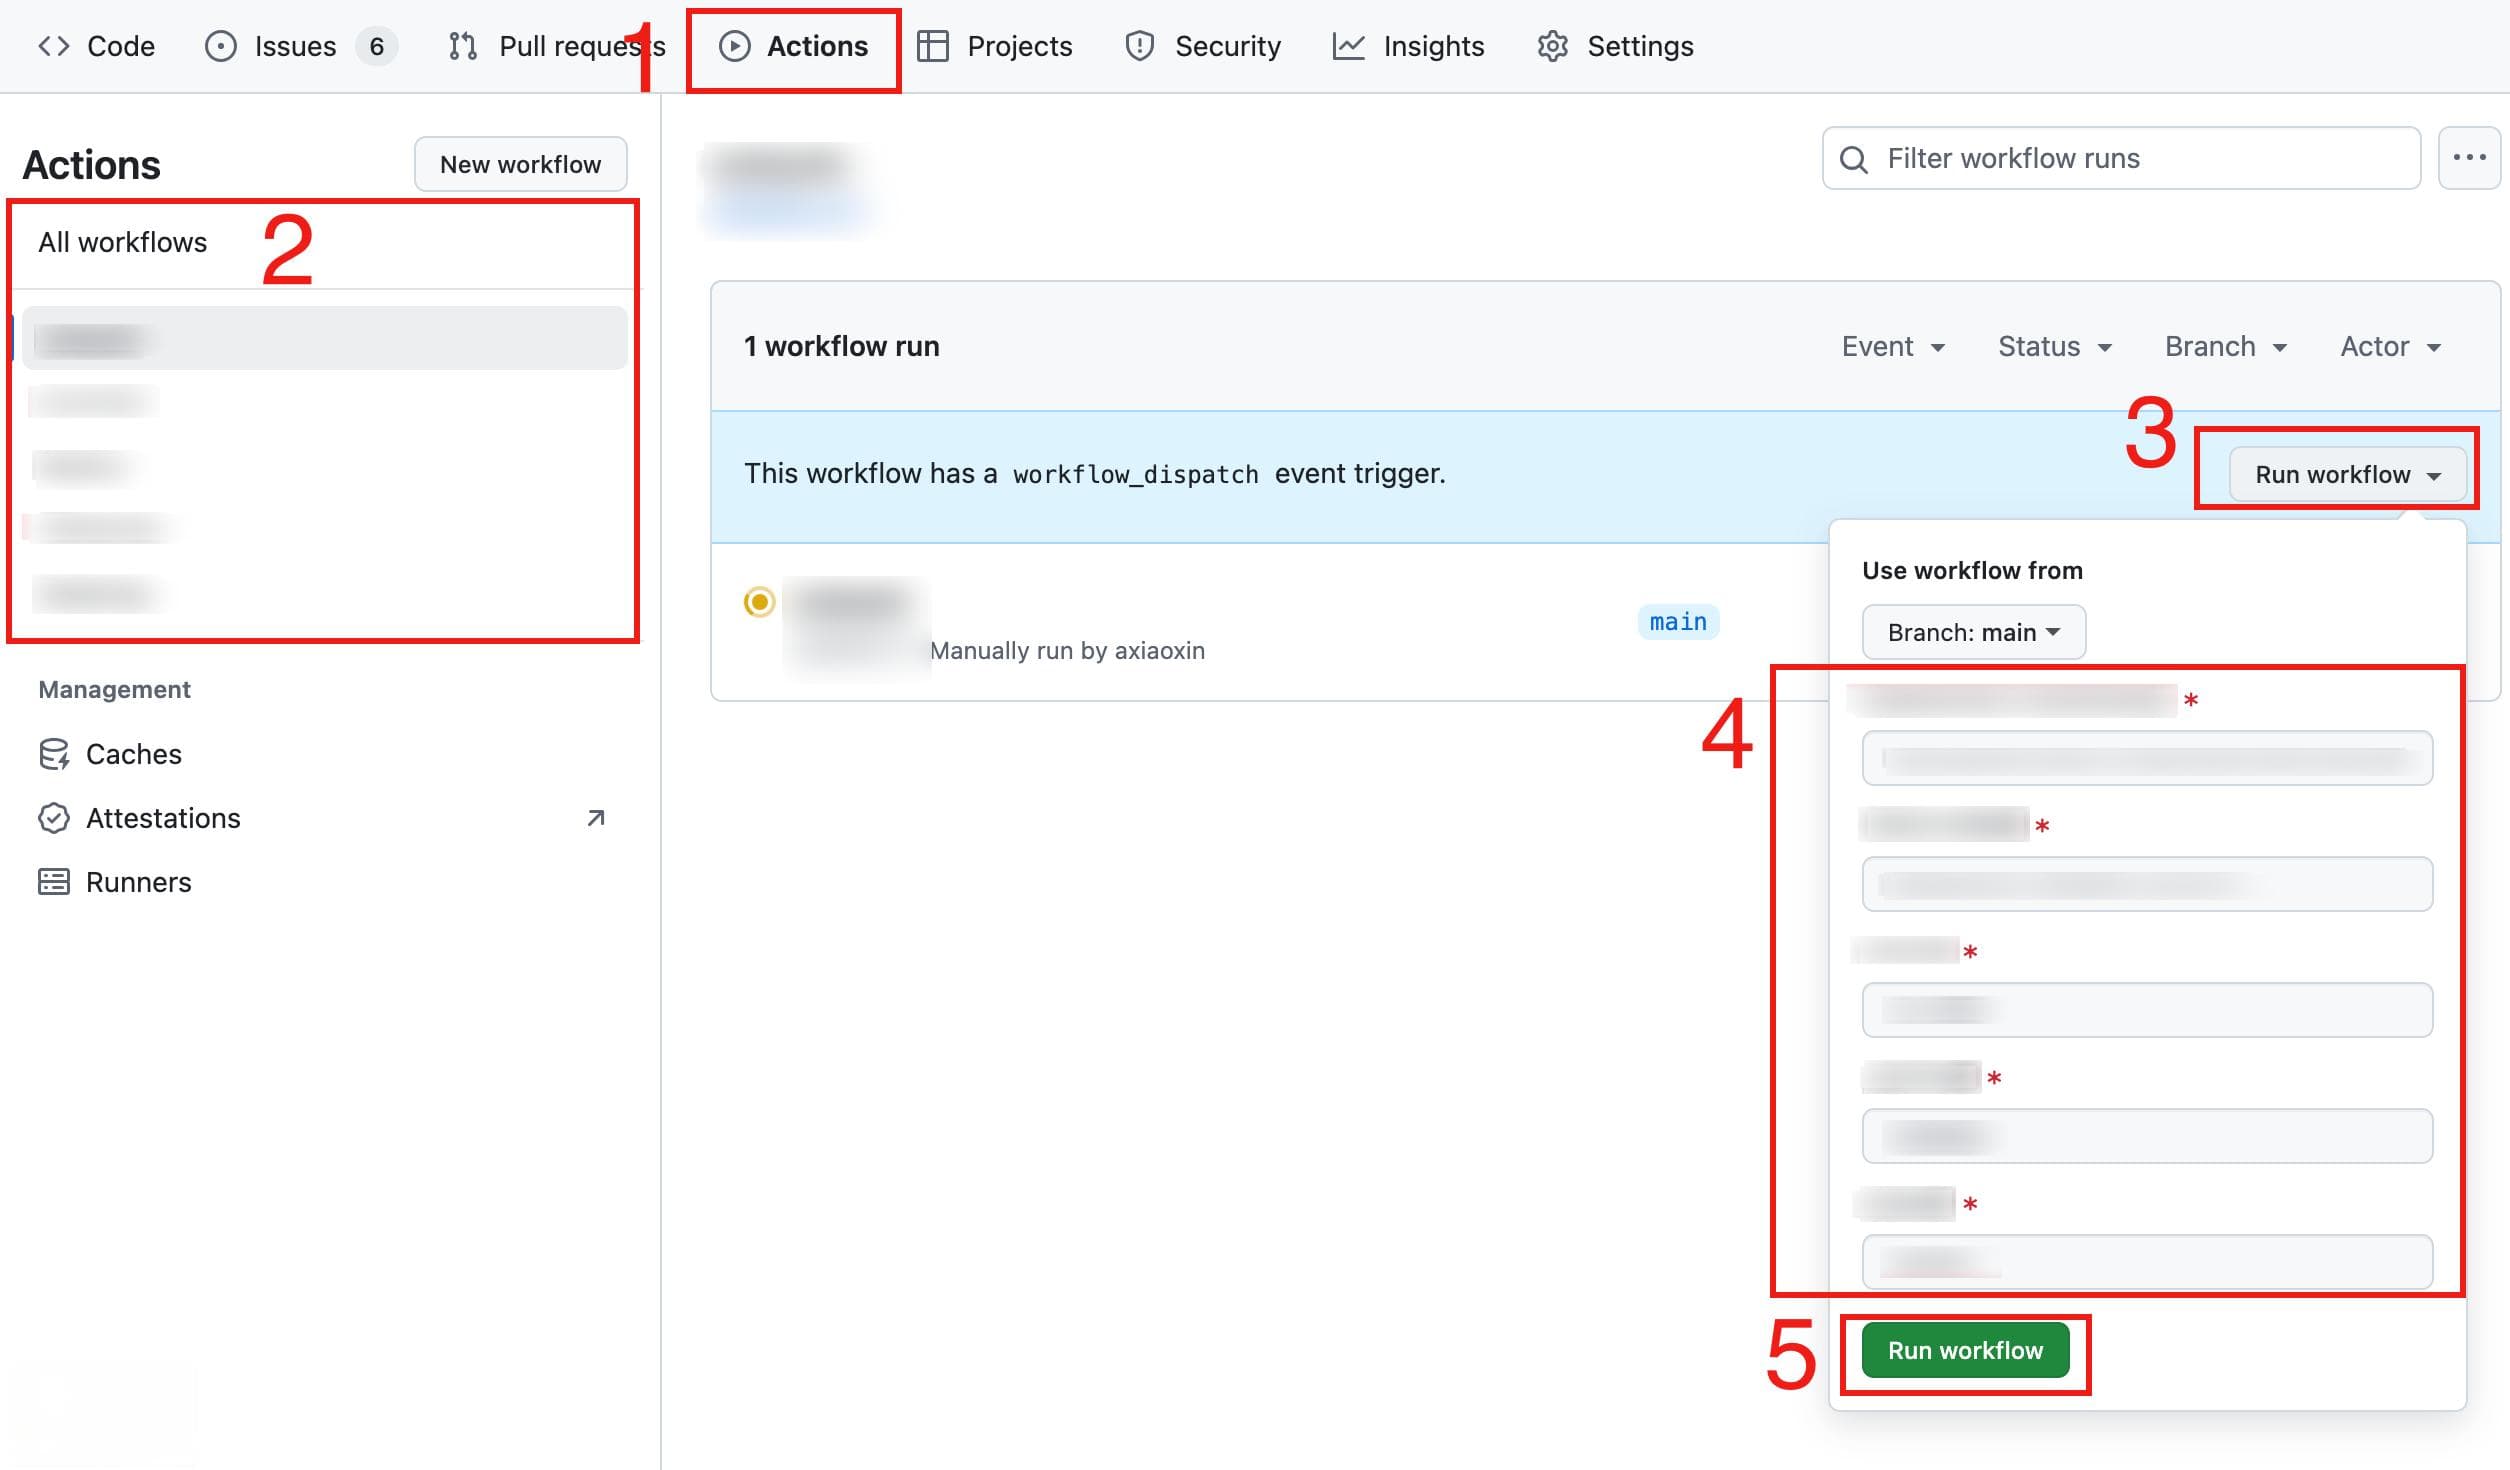Open the Issues tab
The width and height of the screenshot is (2510, 1470).
(x=300, y=46)
